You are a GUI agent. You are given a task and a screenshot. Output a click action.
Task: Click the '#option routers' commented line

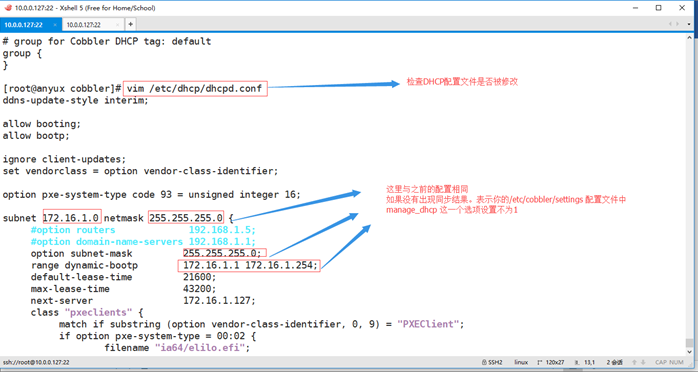coord(73,230)
